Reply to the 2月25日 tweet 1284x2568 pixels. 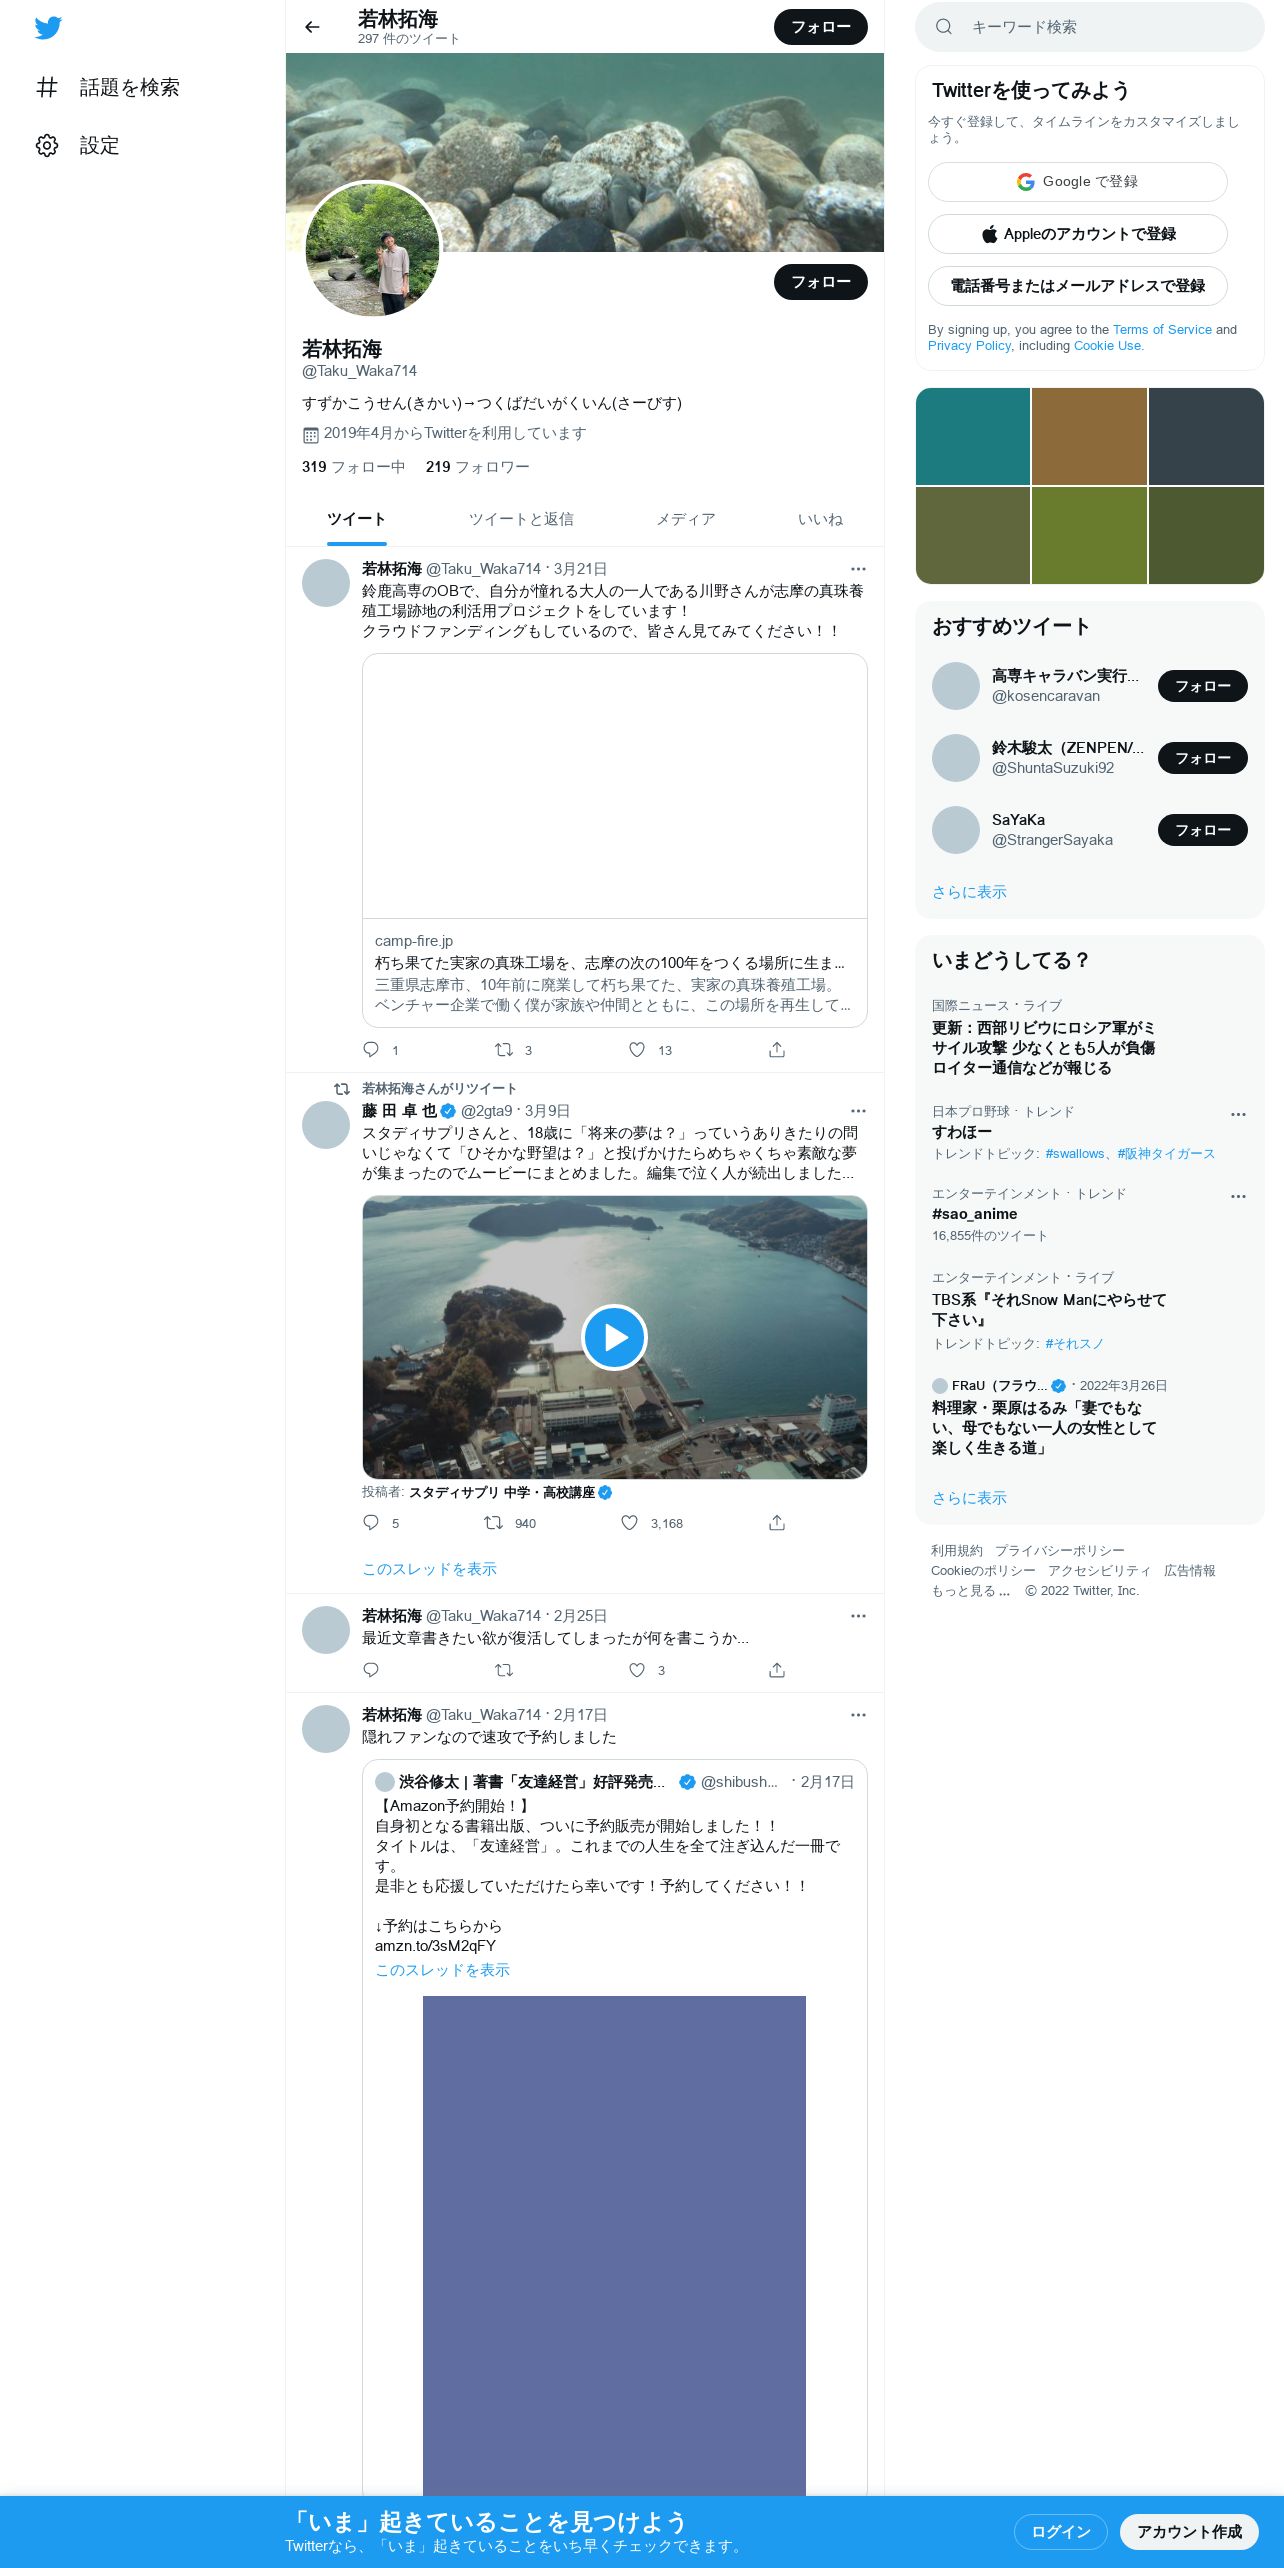[x=371, y=1669]
